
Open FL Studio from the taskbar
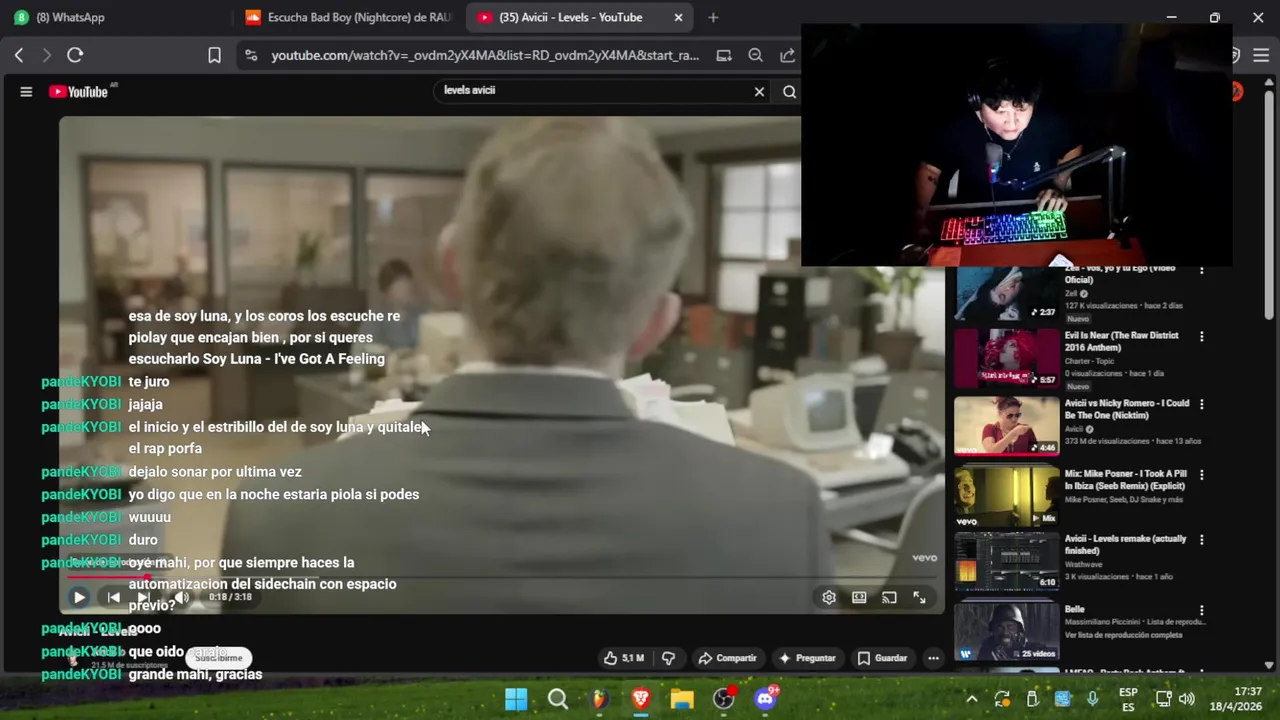coord(599,699)
